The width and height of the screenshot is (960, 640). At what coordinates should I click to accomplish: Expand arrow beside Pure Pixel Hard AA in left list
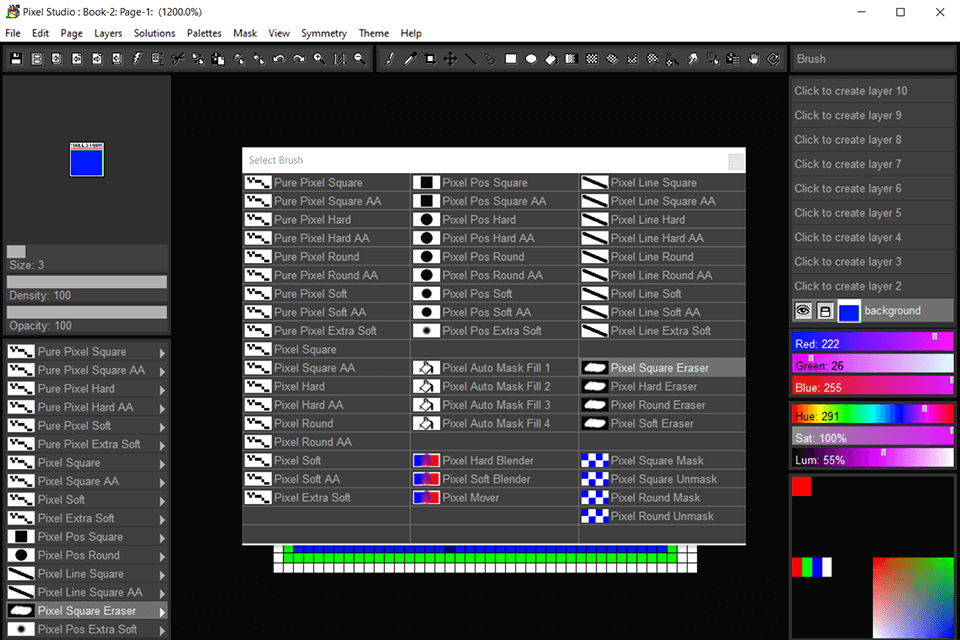tap(162, 408)
